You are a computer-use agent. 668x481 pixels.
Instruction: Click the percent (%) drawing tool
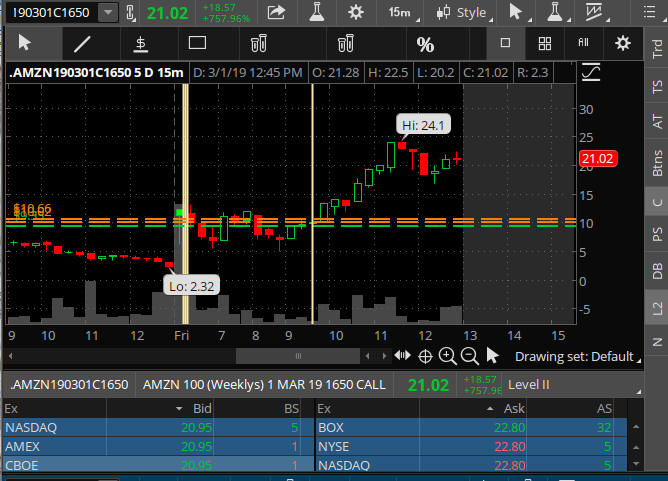point(425,44)
